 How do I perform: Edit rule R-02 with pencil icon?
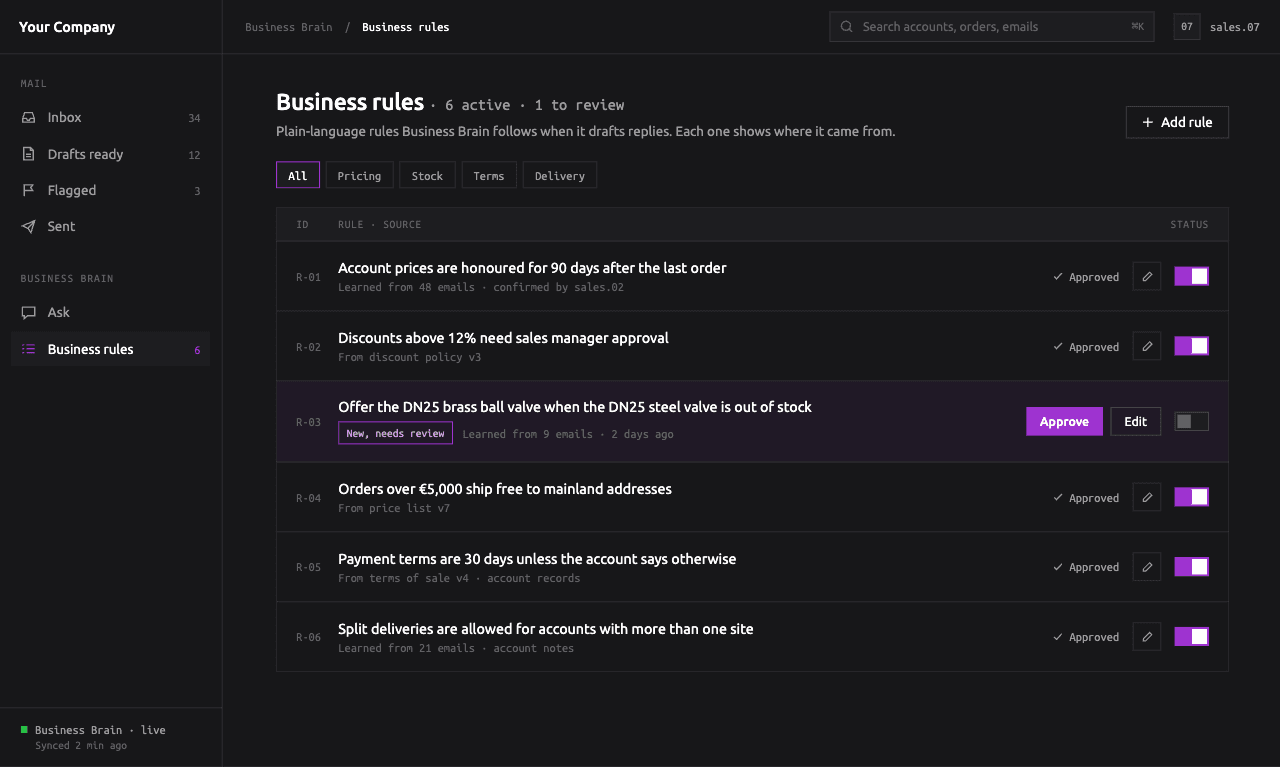[x=1147, y=347]
